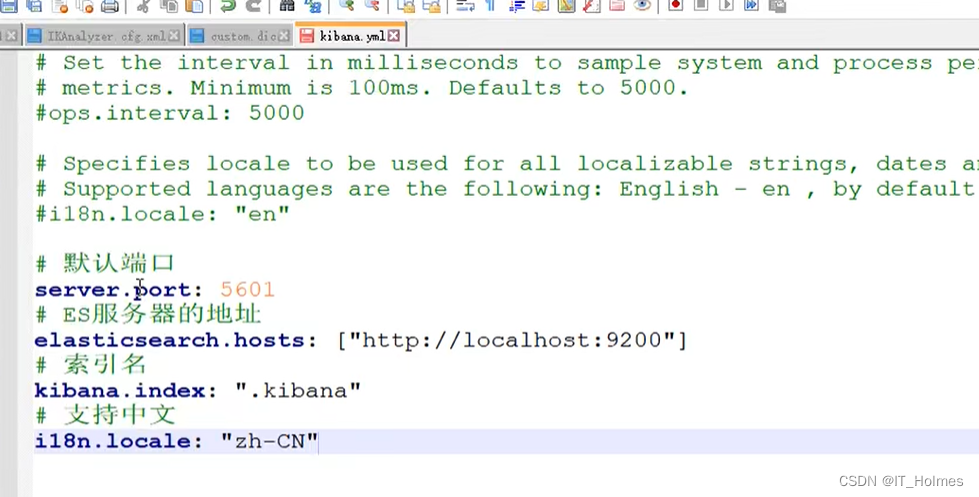The width and height of the screenshot is (979, 497).
Task: Click comment 'Specifies locale to be used'
Action: point(255,164)
